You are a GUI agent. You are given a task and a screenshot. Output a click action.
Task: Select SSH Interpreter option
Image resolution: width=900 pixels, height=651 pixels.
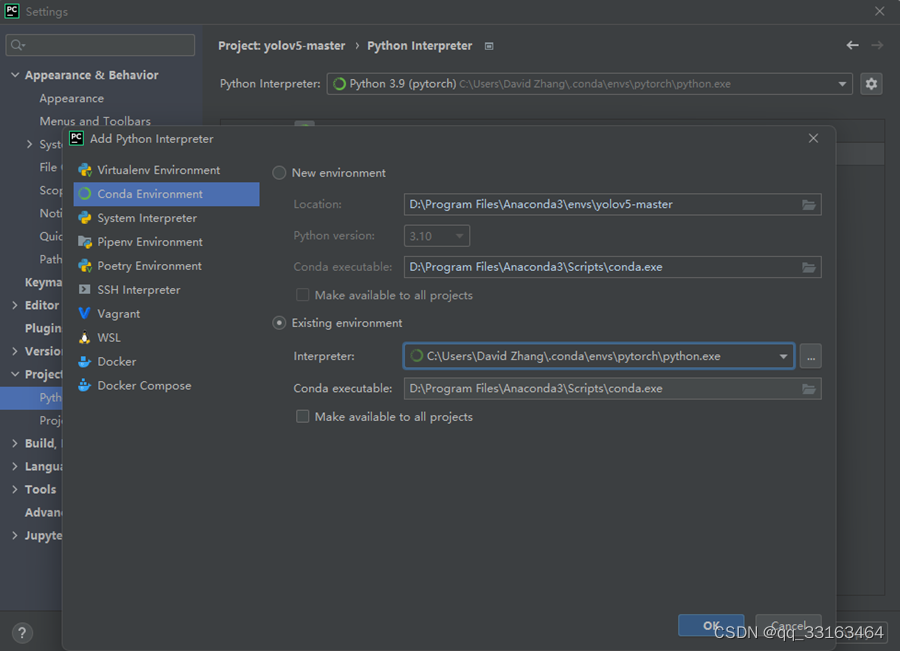click(x=166, y=290)
